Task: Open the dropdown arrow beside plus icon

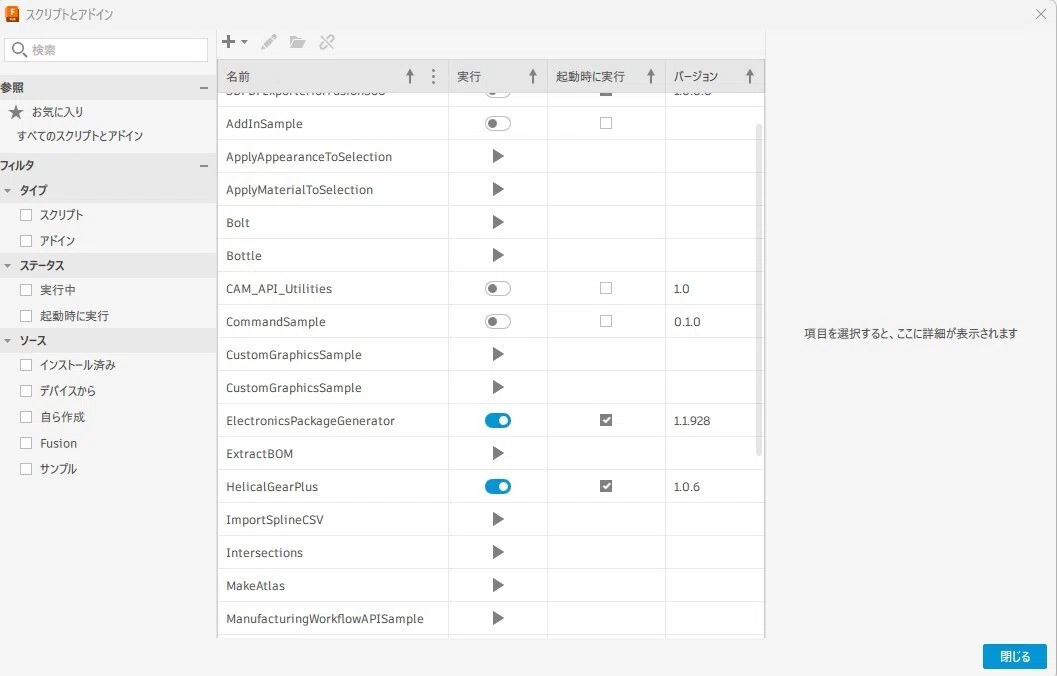Action: [244, 42]
